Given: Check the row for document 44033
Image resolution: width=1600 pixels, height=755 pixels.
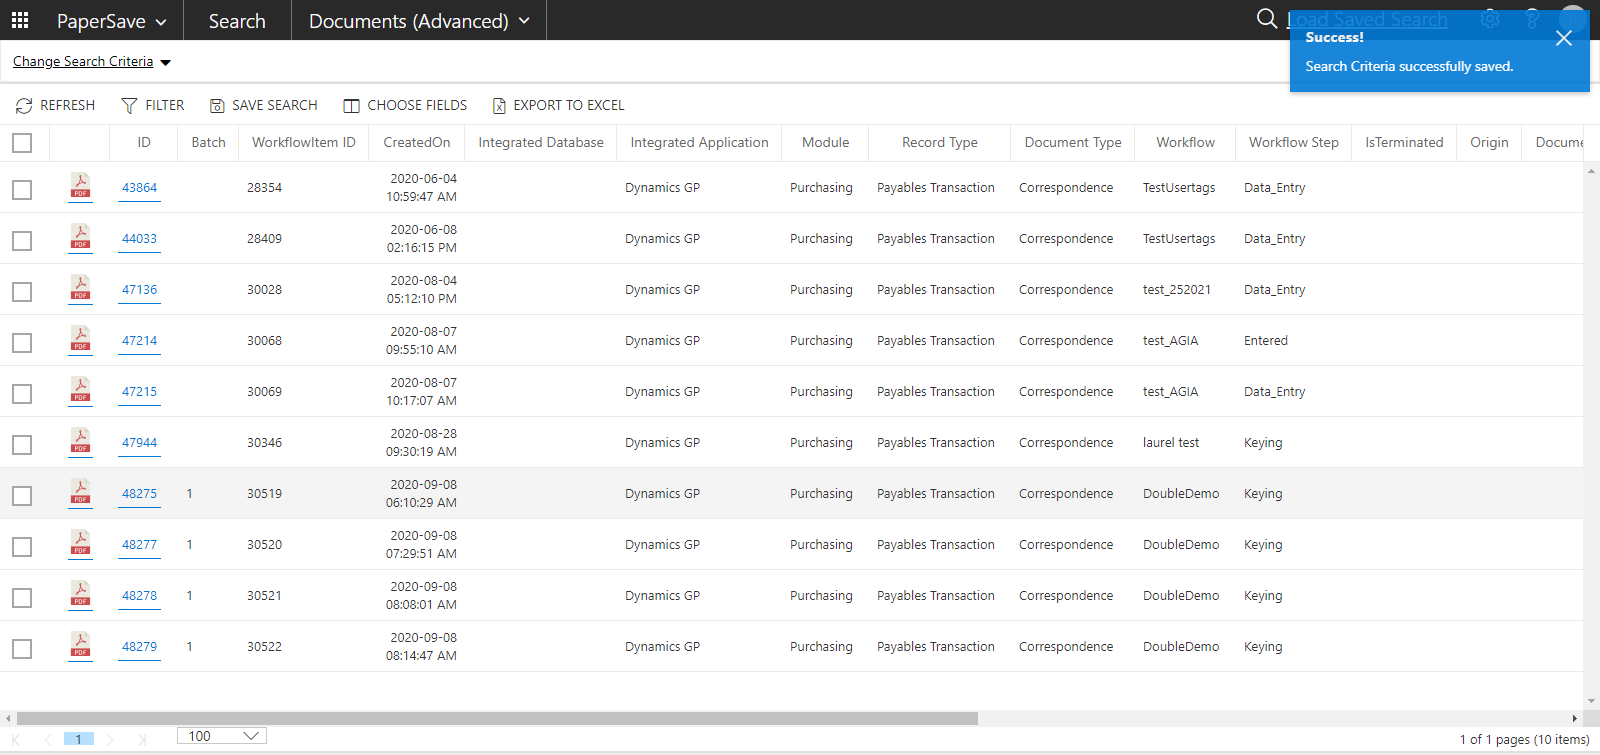Looking at the screenshot, I should point(22,240).
